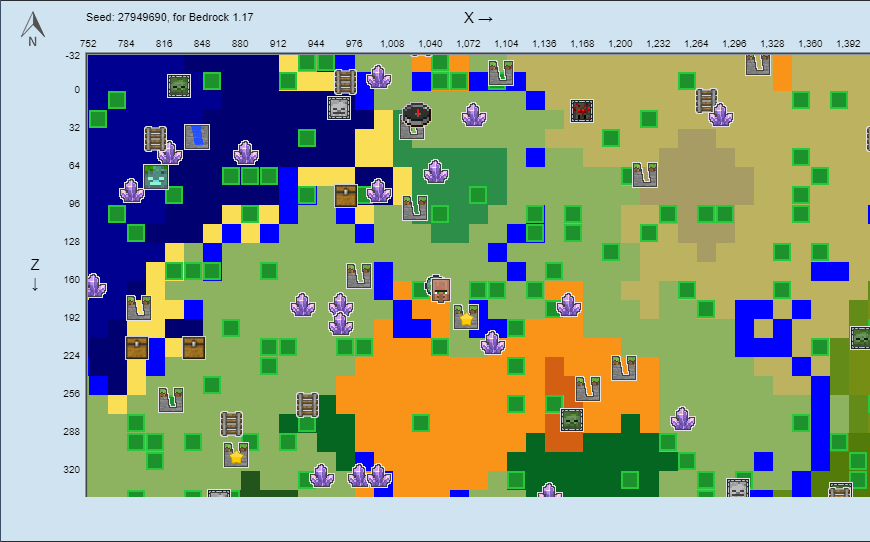The width and height of the screenshot is (870, 542).
Task: Select the red-eyed spider spawner icon
Action: tap(583, 110)
